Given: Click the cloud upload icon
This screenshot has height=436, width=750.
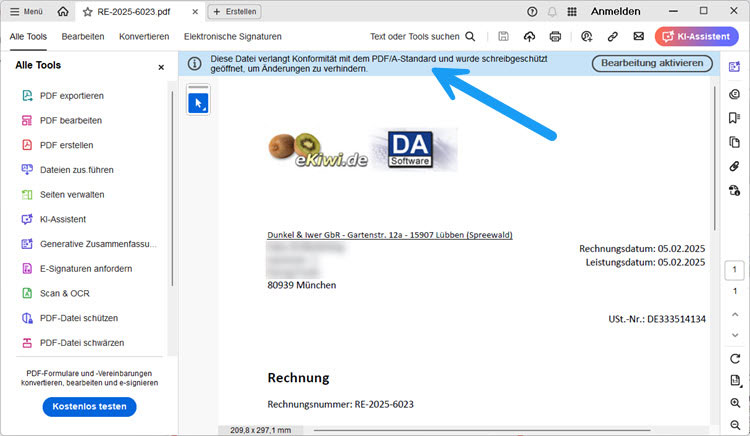Looking at the screenshot, I should [x=529, y=36].
